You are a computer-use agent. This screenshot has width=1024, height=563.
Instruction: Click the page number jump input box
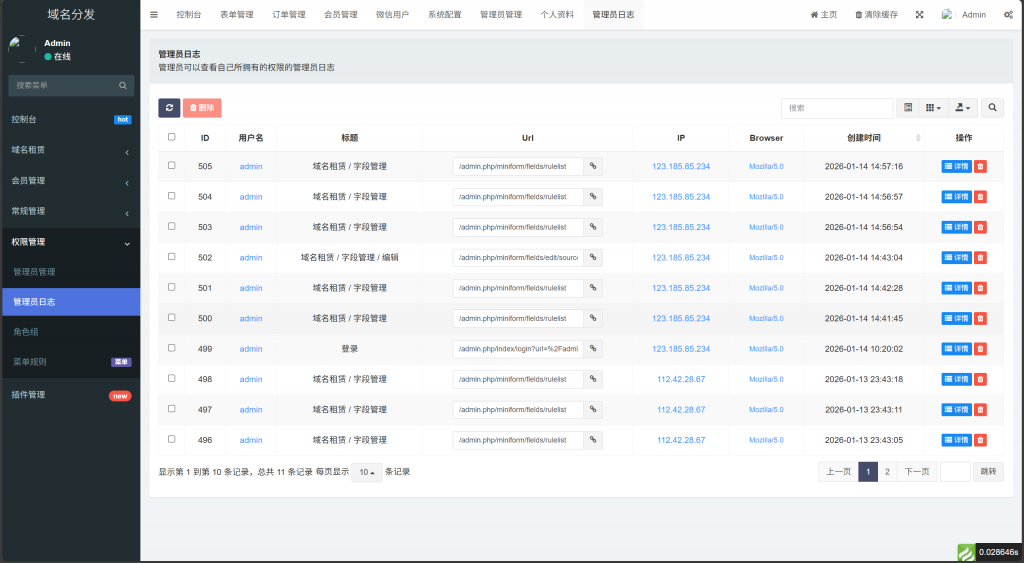click(x=955, y=472)
